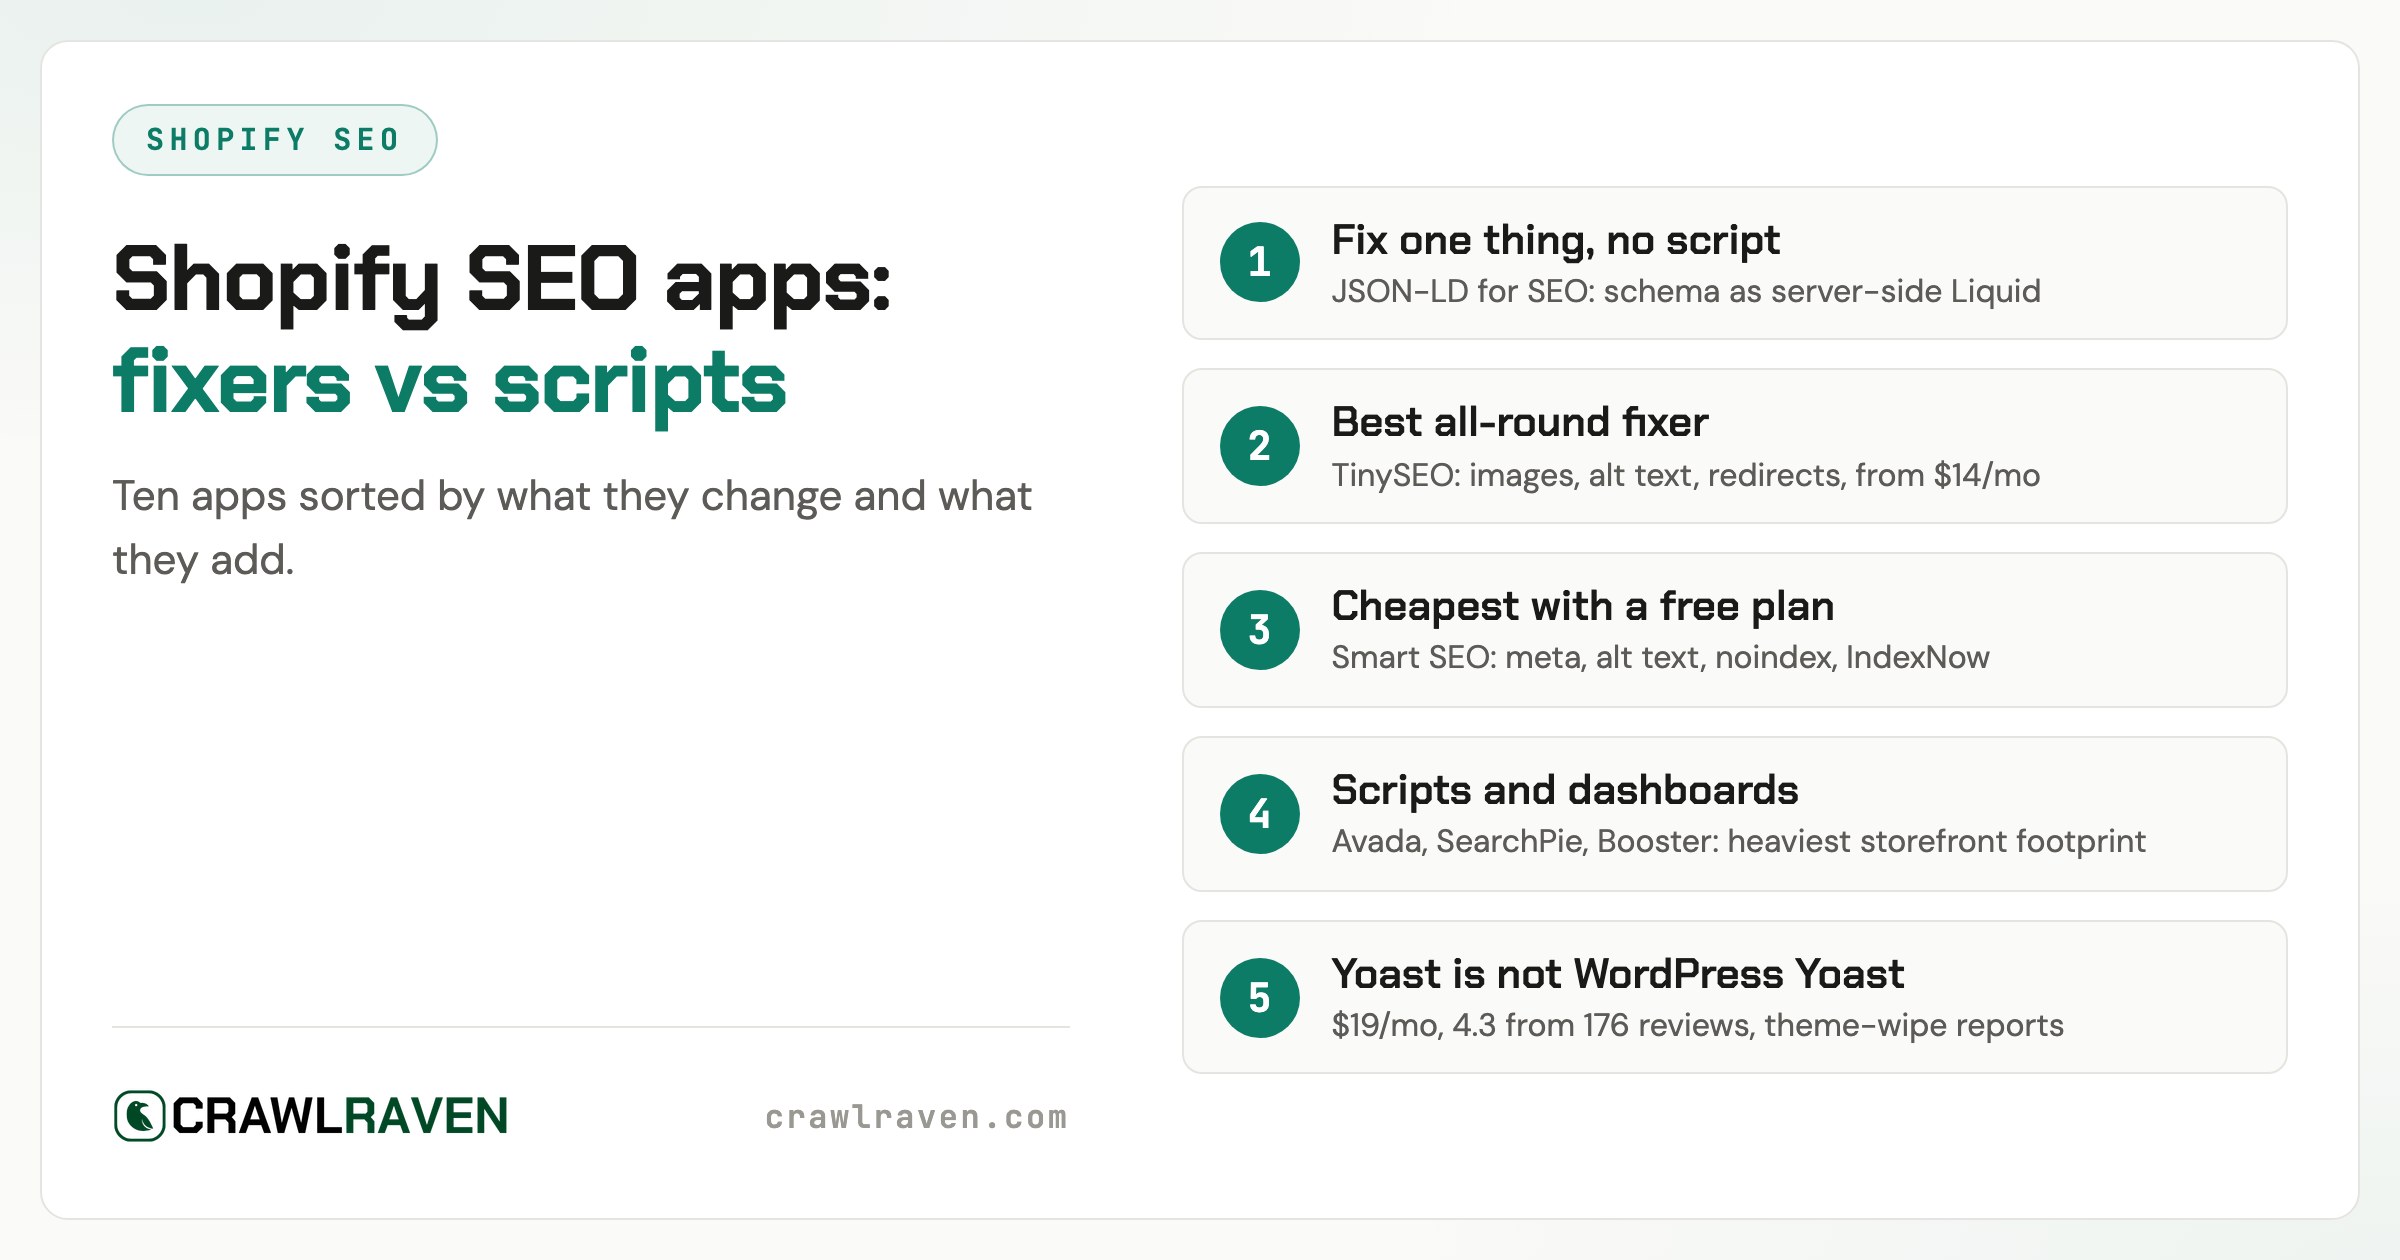Select the 'Yoast is not WordPress Yoast' heading

(1618, 974)
